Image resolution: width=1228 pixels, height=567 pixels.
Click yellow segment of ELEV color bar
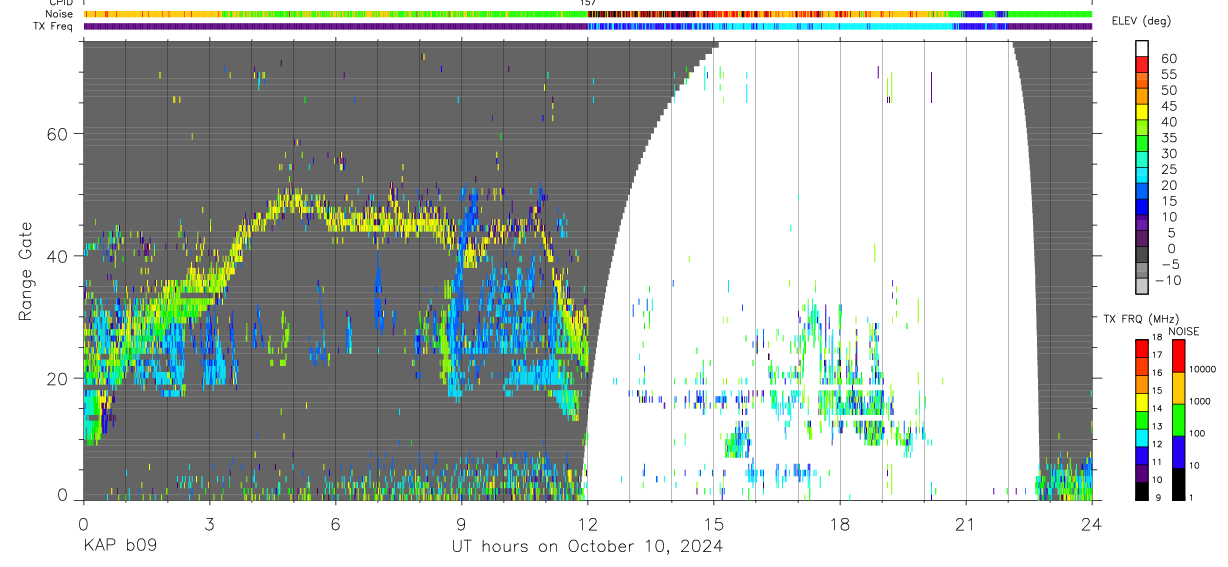click(1142, 112)
